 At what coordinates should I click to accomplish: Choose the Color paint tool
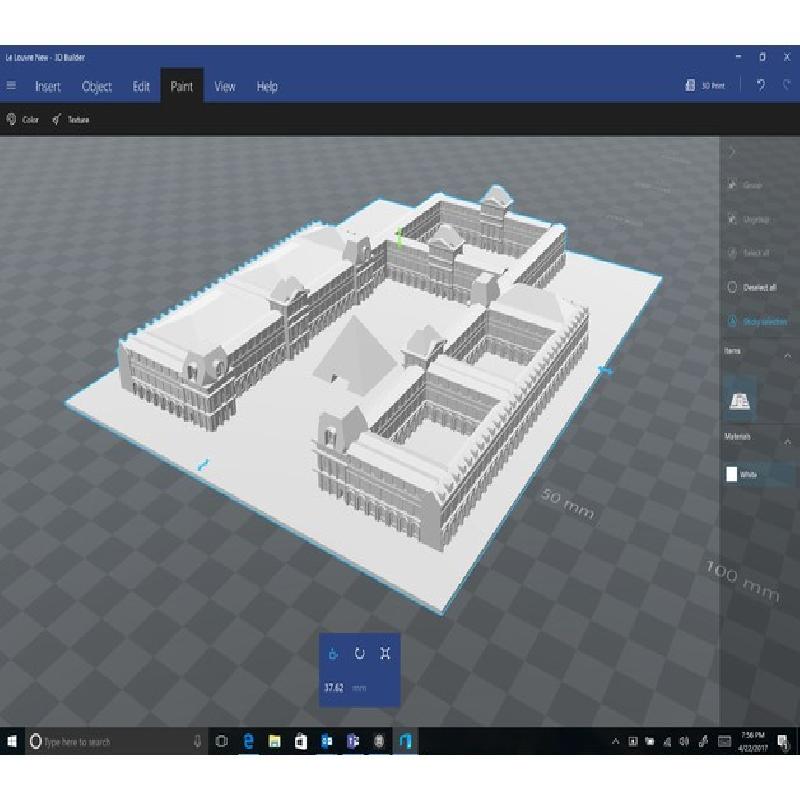tap(23, 119)
